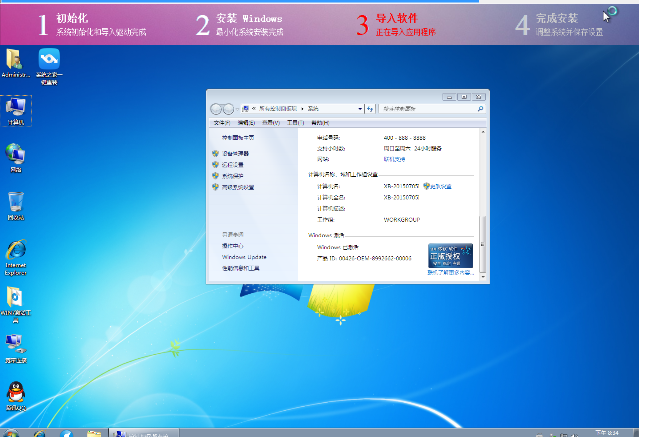Click the back arrow in System window

(217, 108)
